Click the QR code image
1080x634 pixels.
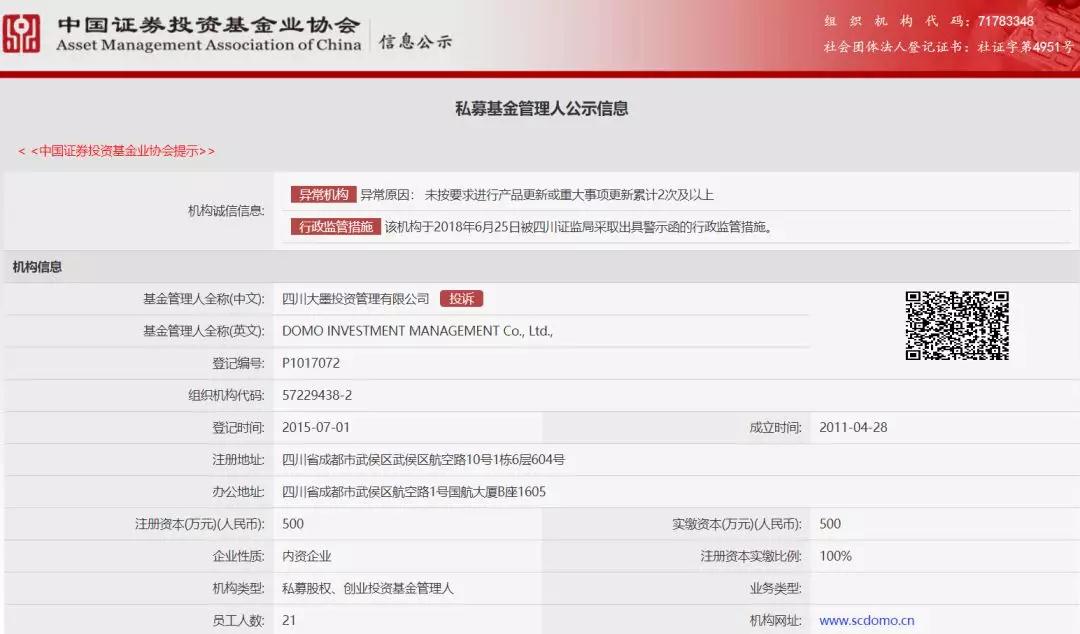[957, 326]
